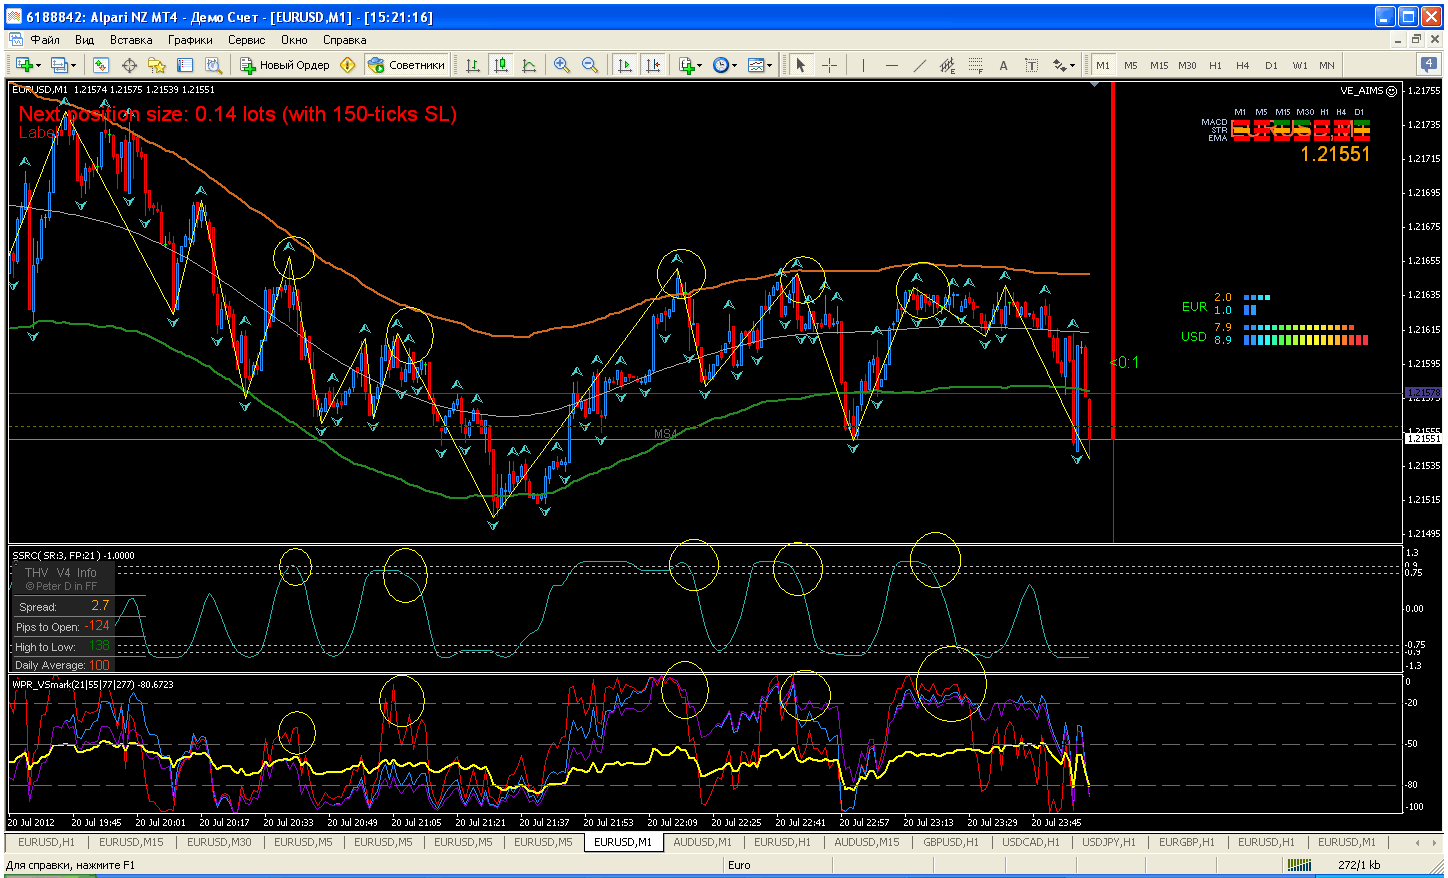
Task: Expand the New Chart dropdown arrow
Action: point(37,65)
